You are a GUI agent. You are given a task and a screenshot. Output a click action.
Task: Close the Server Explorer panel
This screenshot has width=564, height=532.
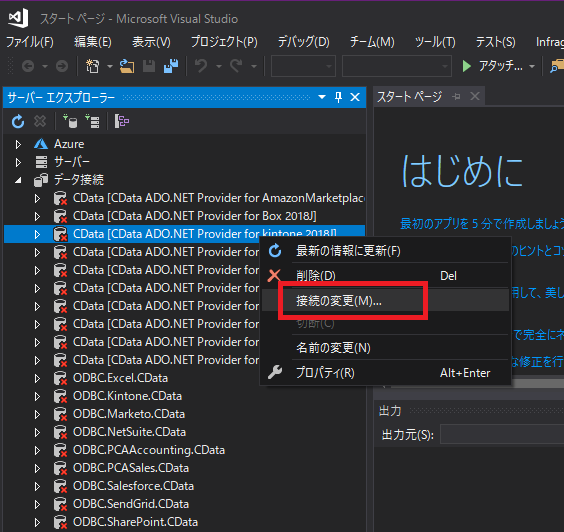click(x=355, y=97)
